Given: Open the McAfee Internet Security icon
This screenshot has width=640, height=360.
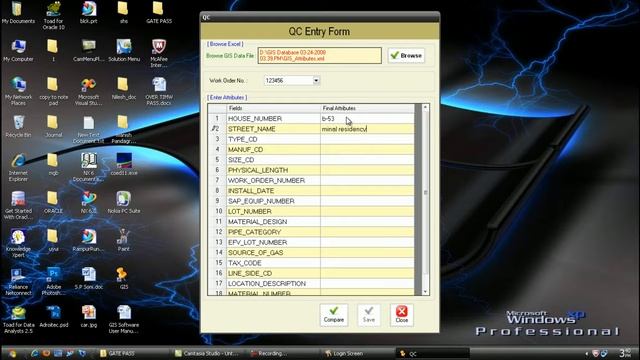Looking at the screenshot, I should 159,53.
